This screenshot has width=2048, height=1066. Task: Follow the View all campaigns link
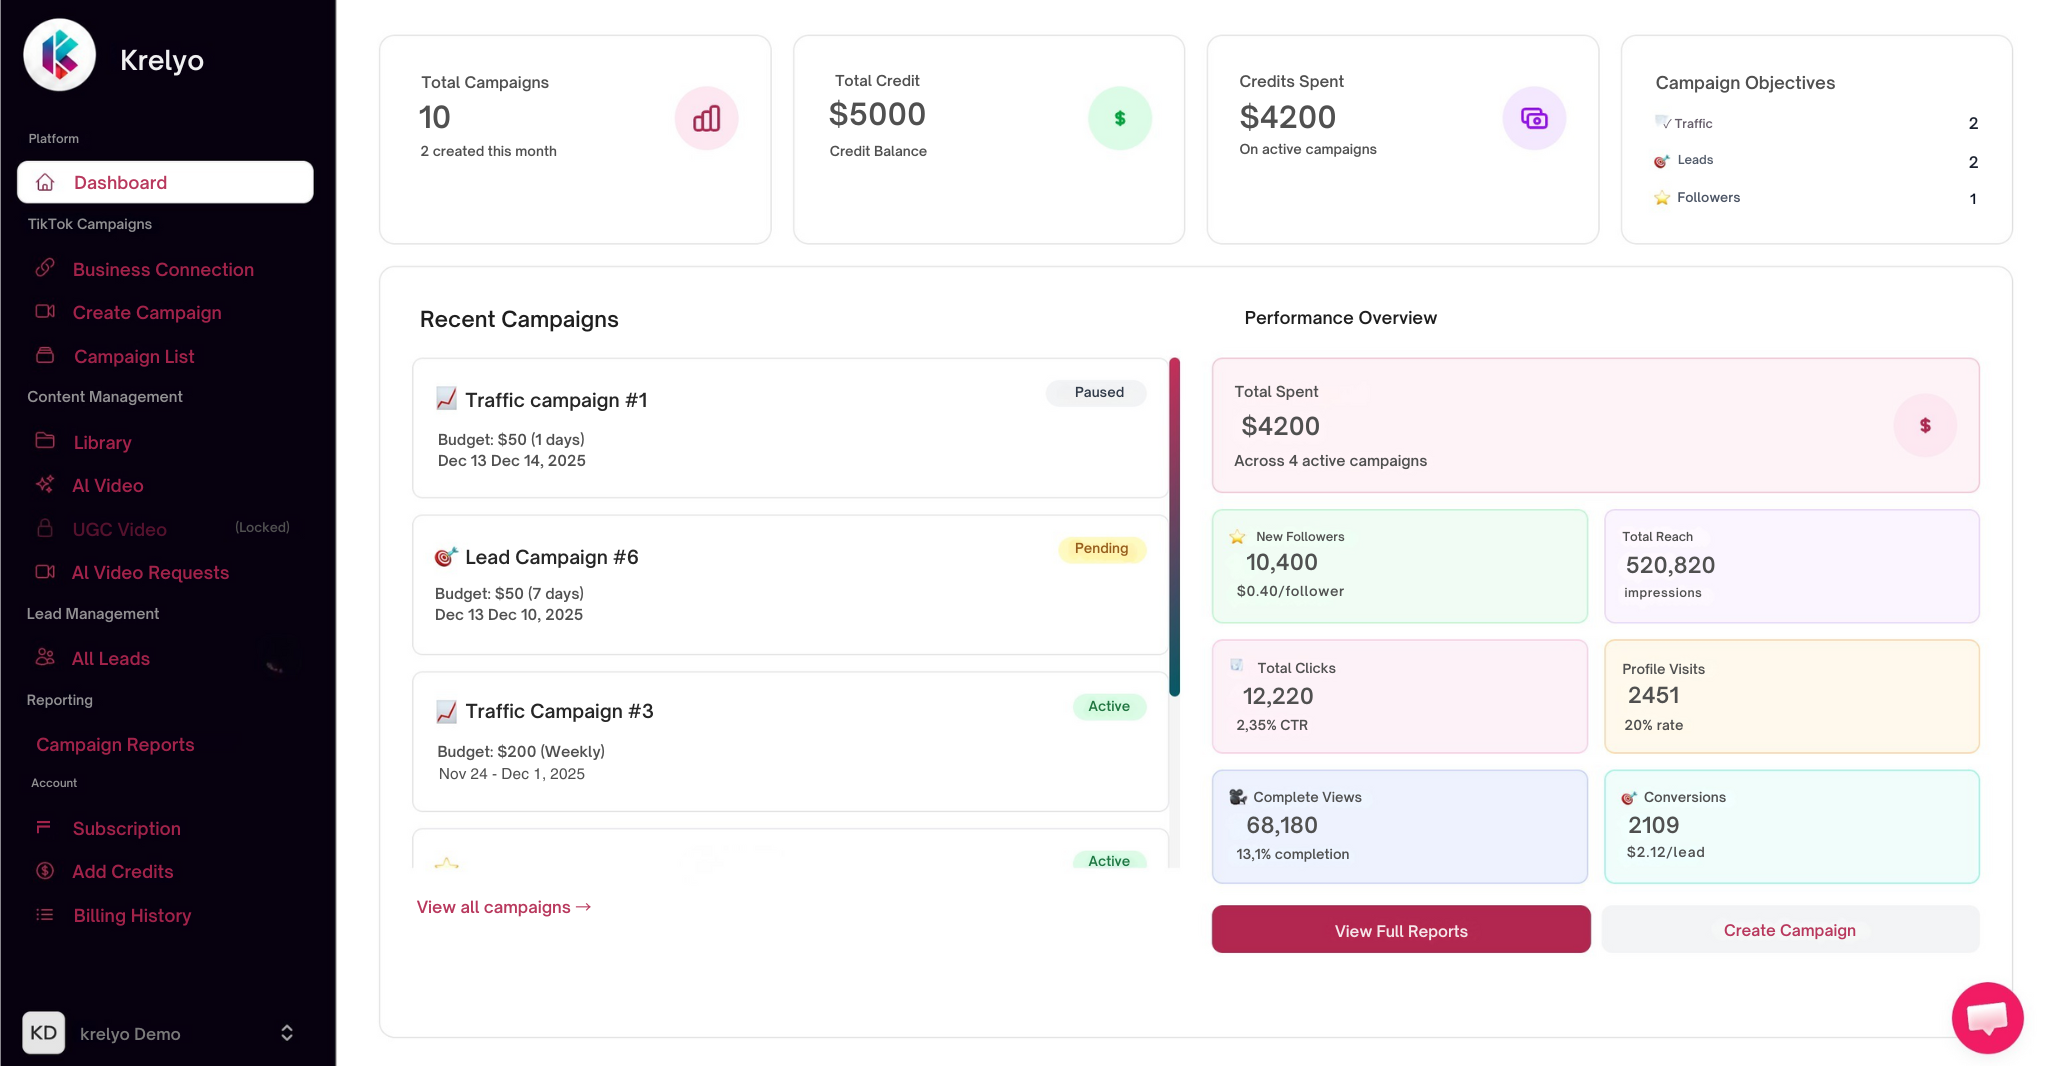pyautogui.click(x=503, y=907)
